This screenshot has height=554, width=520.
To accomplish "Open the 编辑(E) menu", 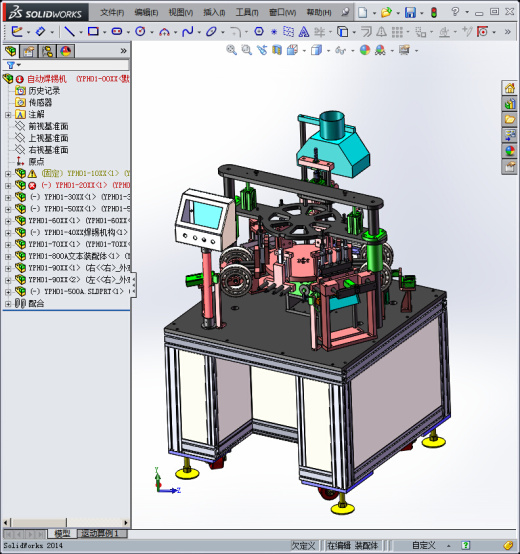I will tap(146, 12).
